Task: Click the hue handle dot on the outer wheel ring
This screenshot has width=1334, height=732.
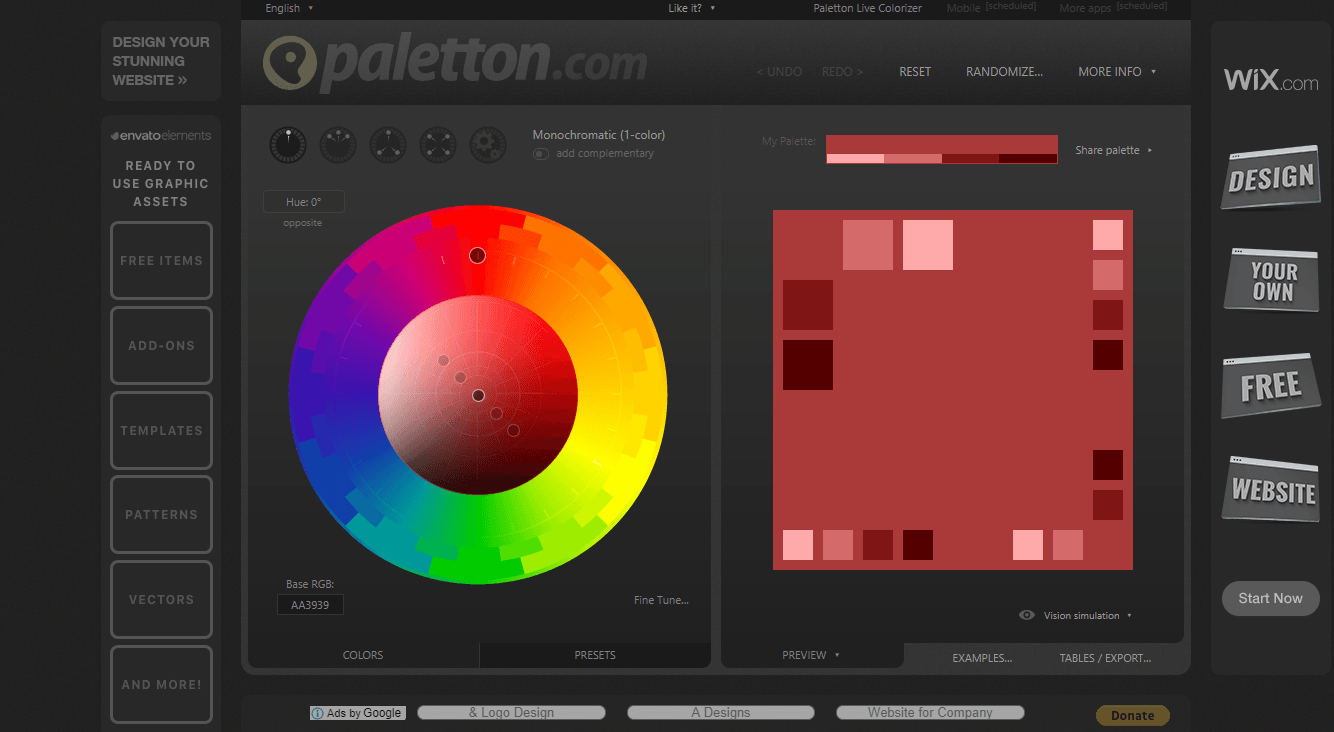Action: click(x=477, y=255)
